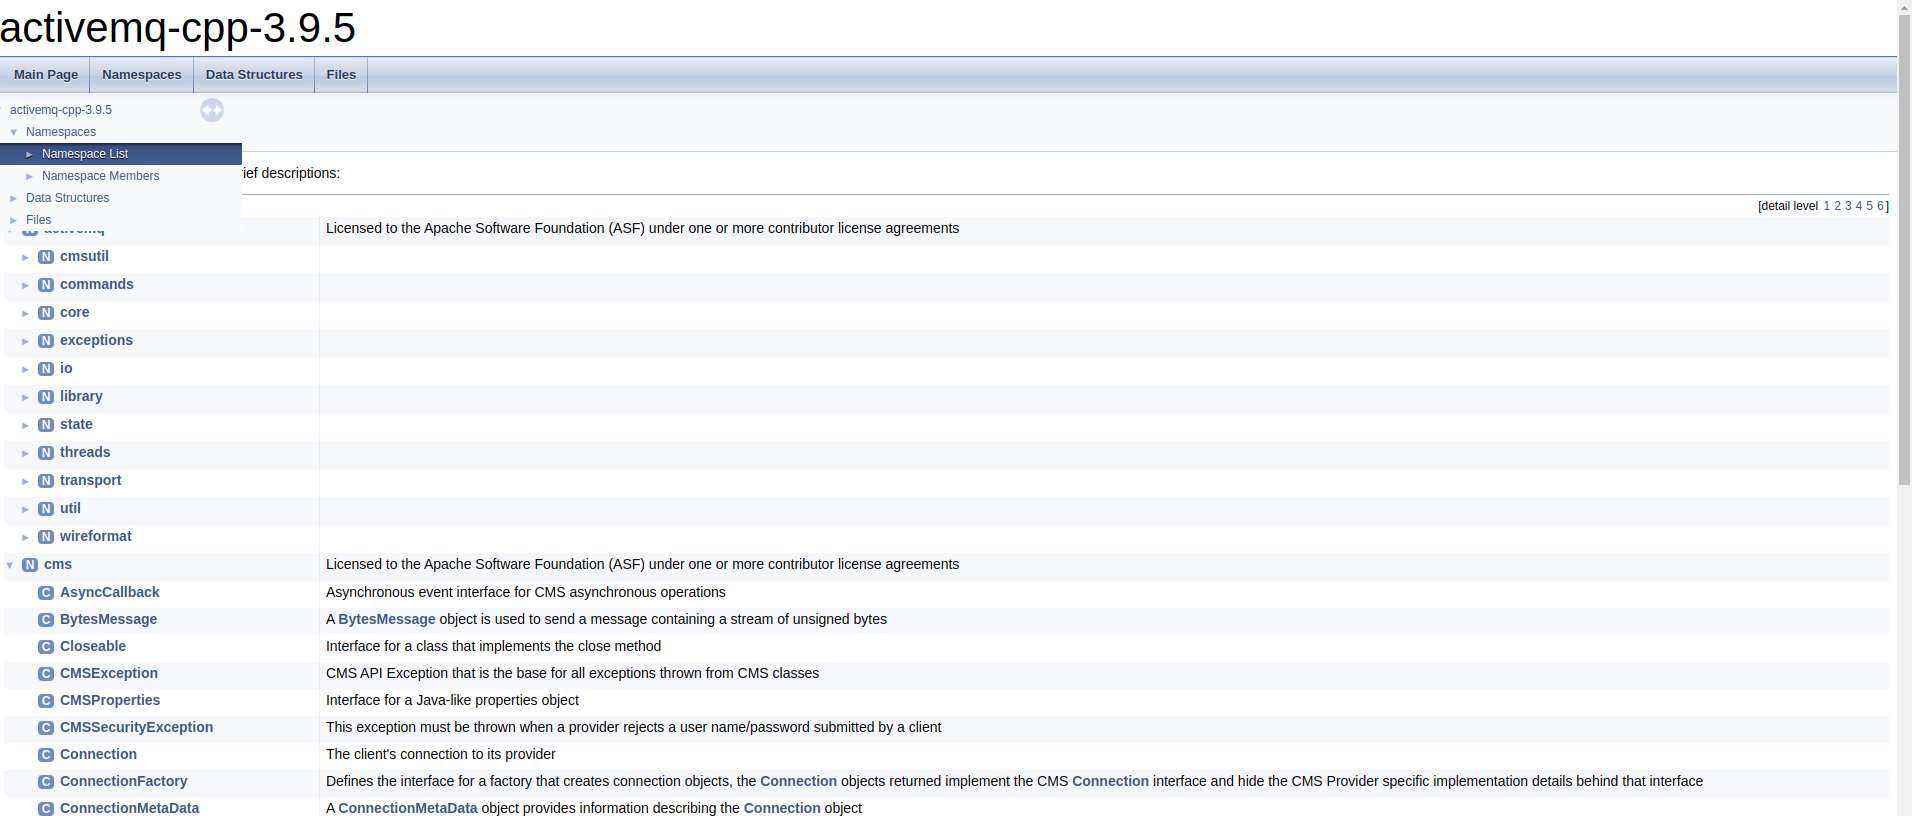Expand the util namespace arrow
1912x816 pixels.
click(x=25, y=509)
